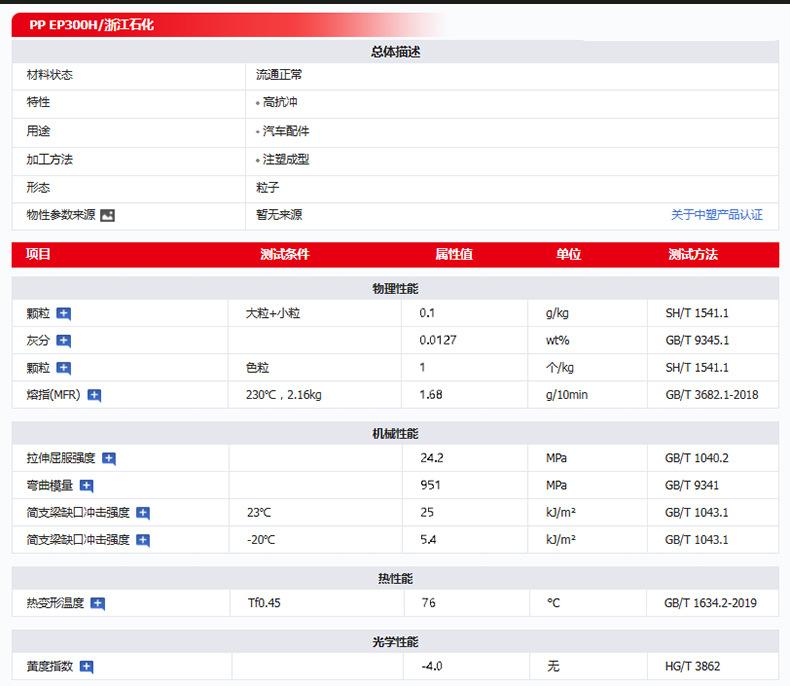Click the HG/T 3862 test method

(x=692, y=666)
